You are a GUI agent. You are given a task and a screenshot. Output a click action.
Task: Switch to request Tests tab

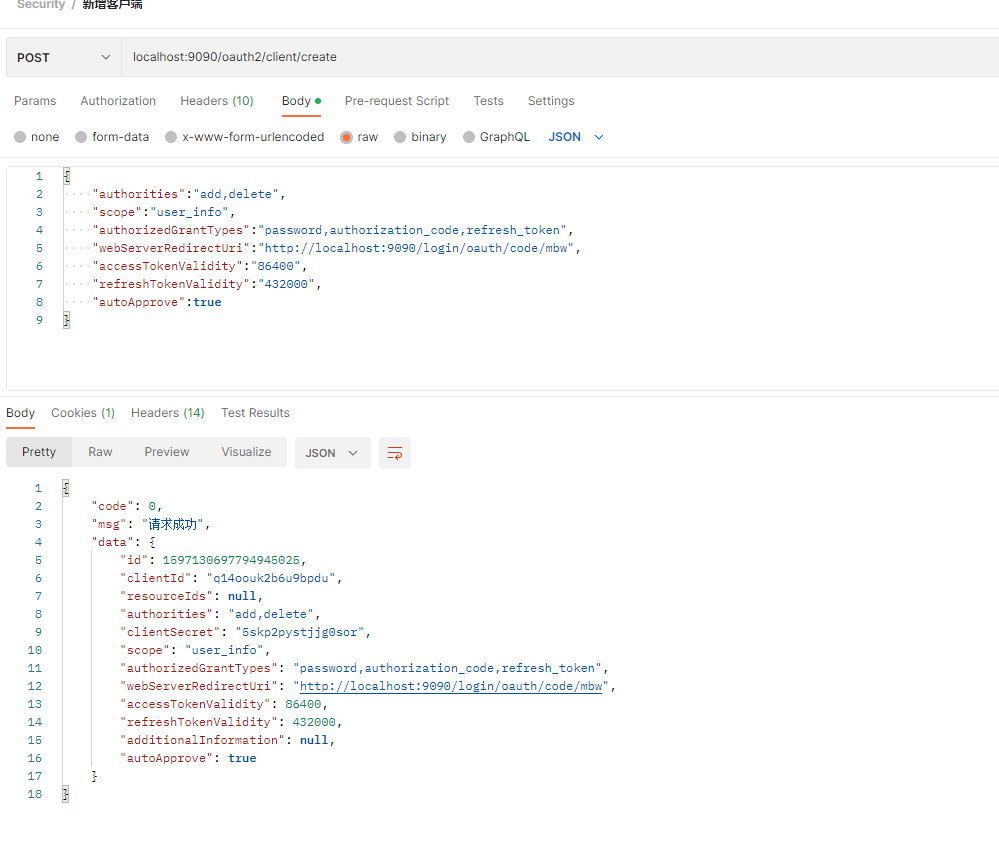coord(488,101)
